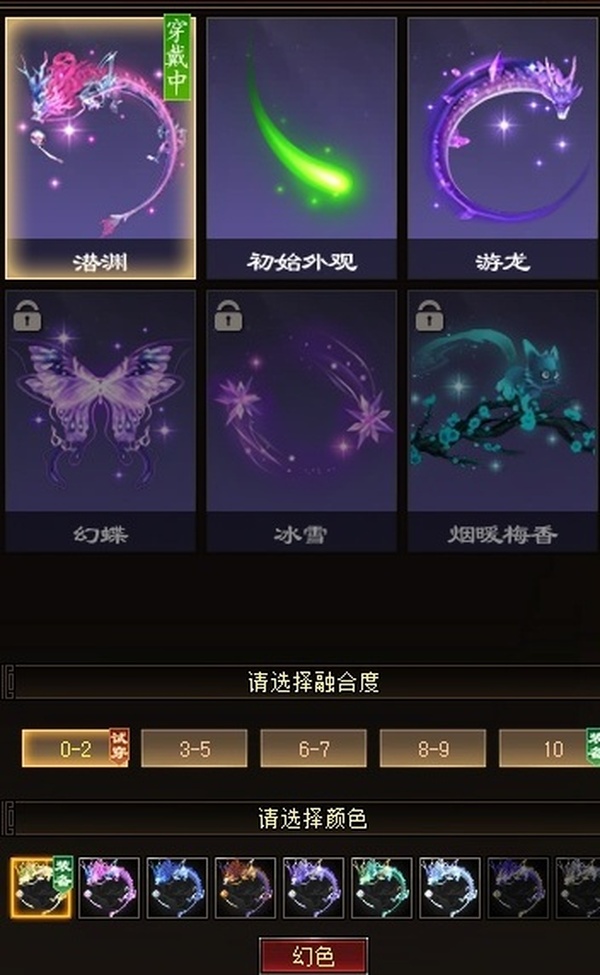
Task: Select the 潜渊 dragon appearance card
Action: [x=100, y=148]
